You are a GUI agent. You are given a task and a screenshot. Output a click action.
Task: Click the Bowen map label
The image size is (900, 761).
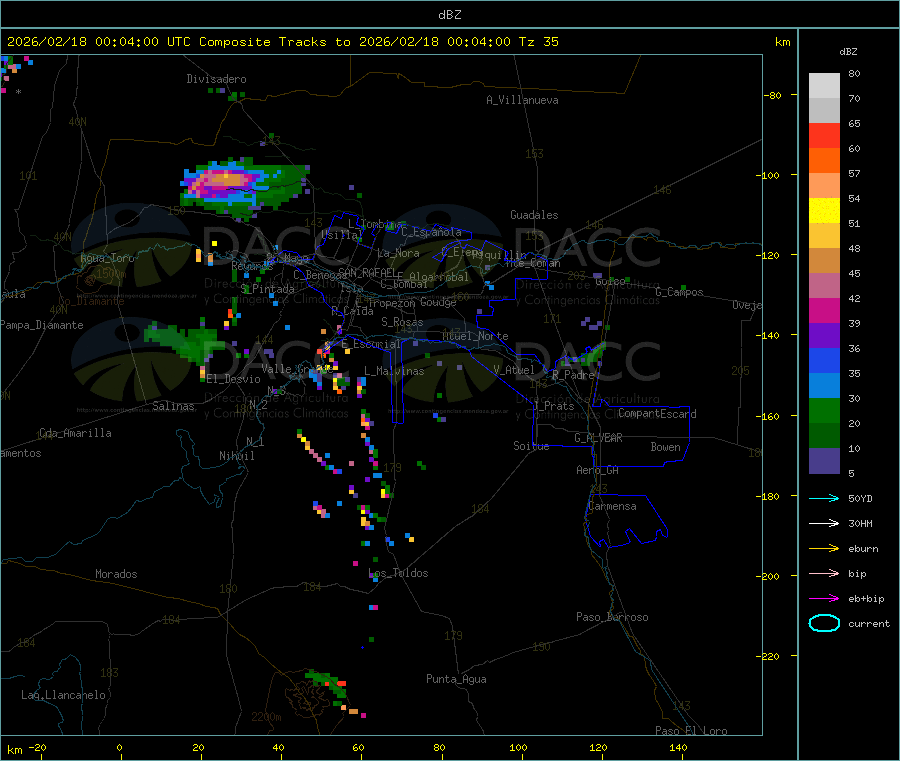tap(666, 447)
